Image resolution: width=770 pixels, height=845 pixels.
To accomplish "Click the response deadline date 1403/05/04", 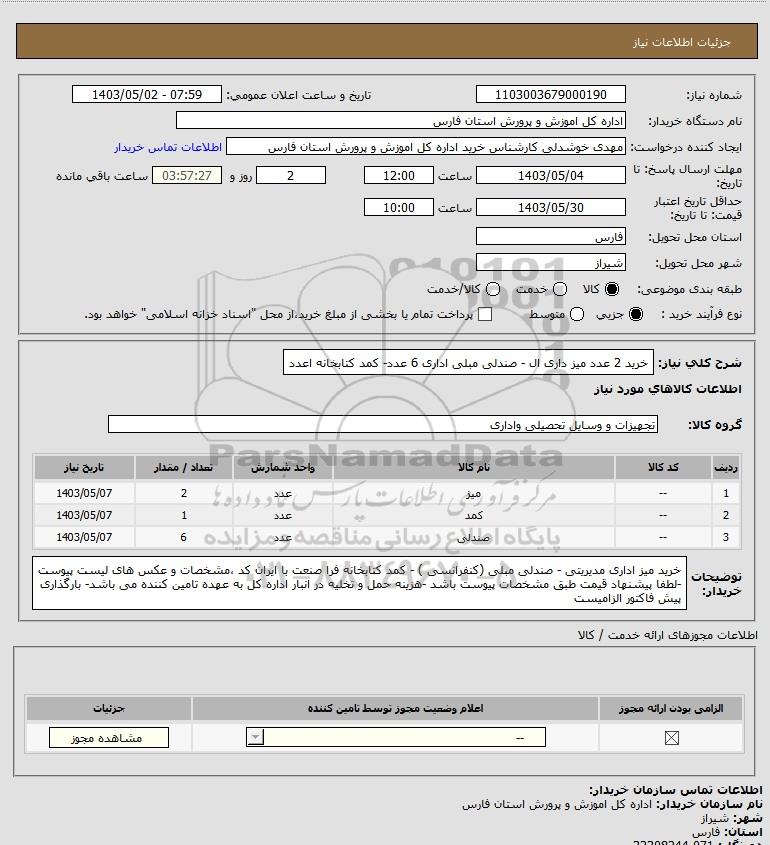I will [551, 175].
